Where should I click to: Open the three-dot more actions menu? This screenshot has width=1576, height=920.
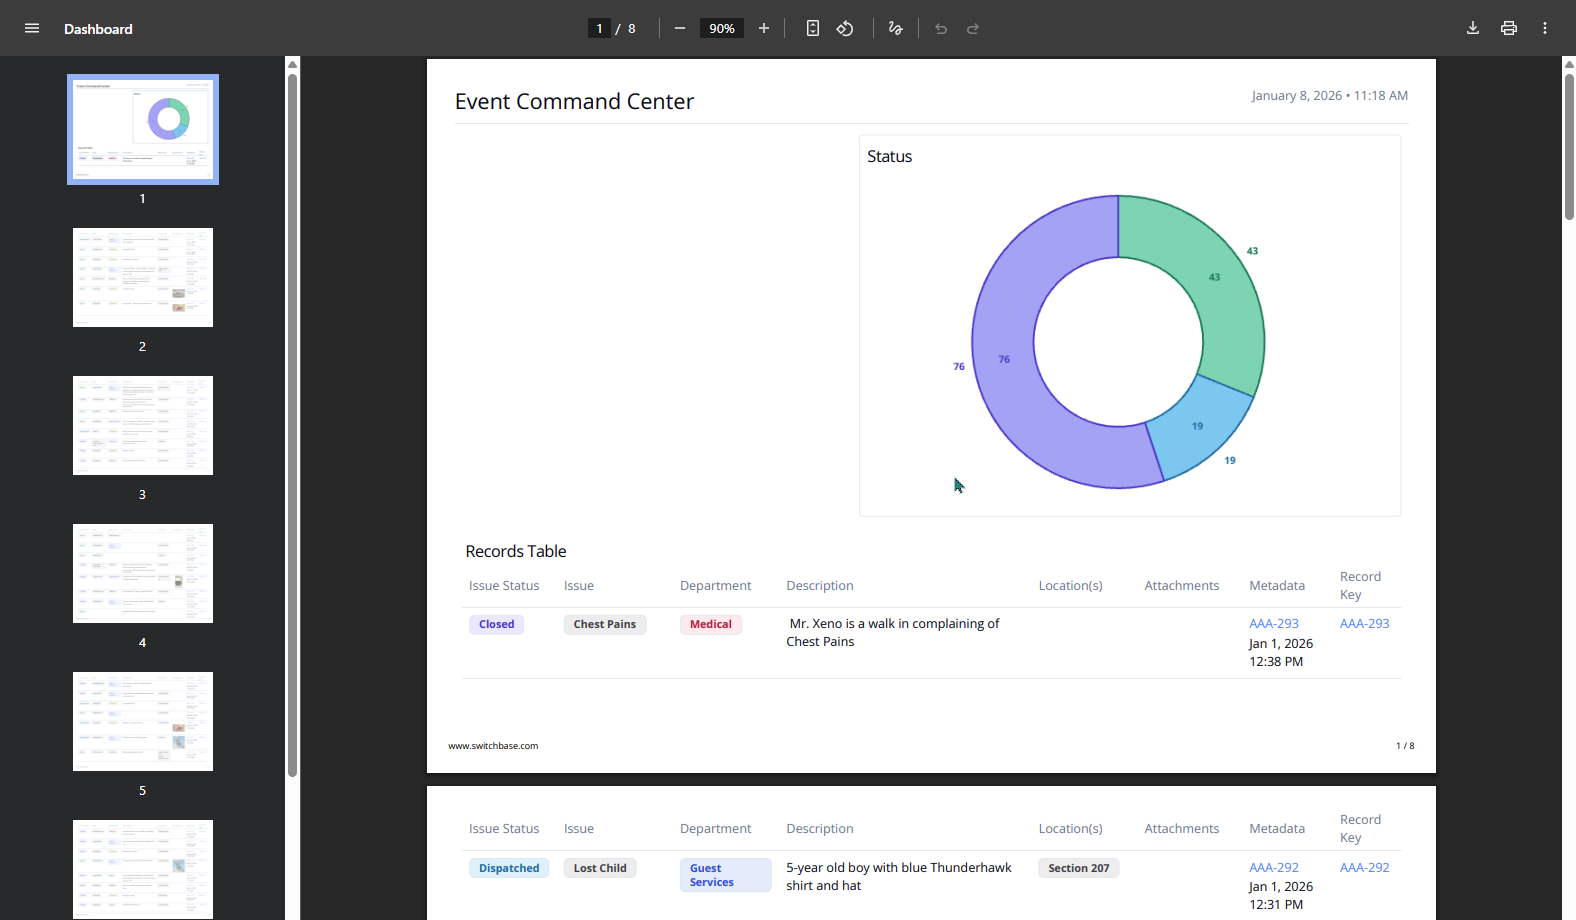[x=1545, y=28]
